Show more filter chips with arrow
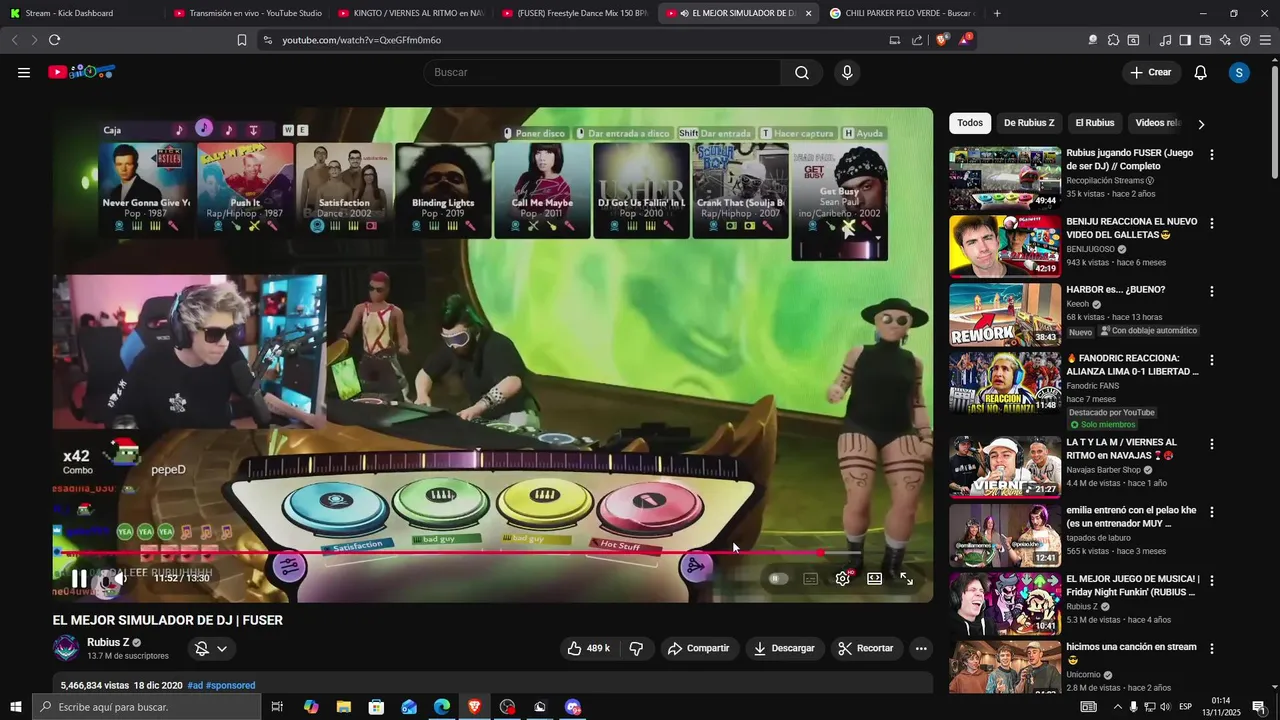This screenshot has width=1280, height=720. pyautogui.click(x=1201, y=124)
